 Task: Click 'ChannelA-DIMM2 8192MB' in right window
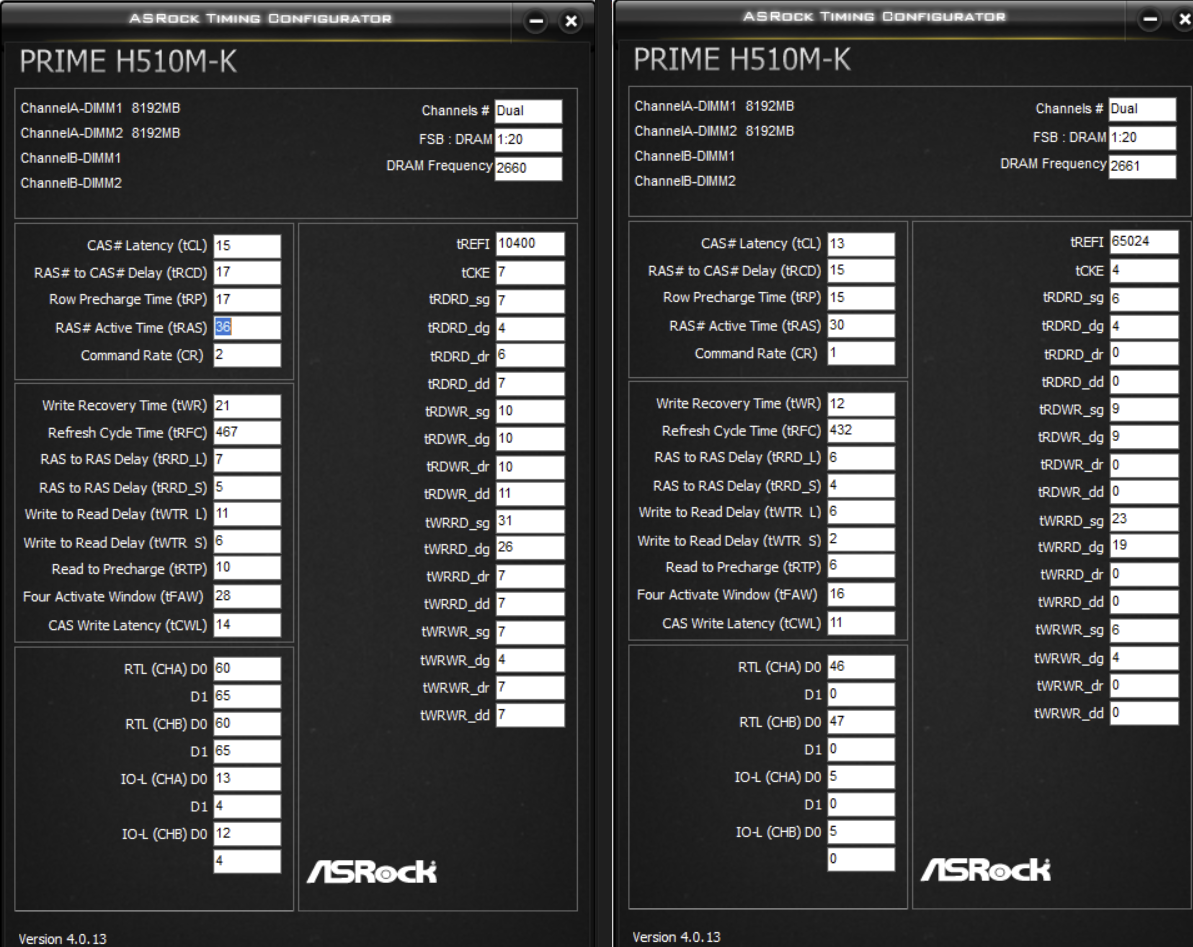pyautogui.click(x=714, y=131)
